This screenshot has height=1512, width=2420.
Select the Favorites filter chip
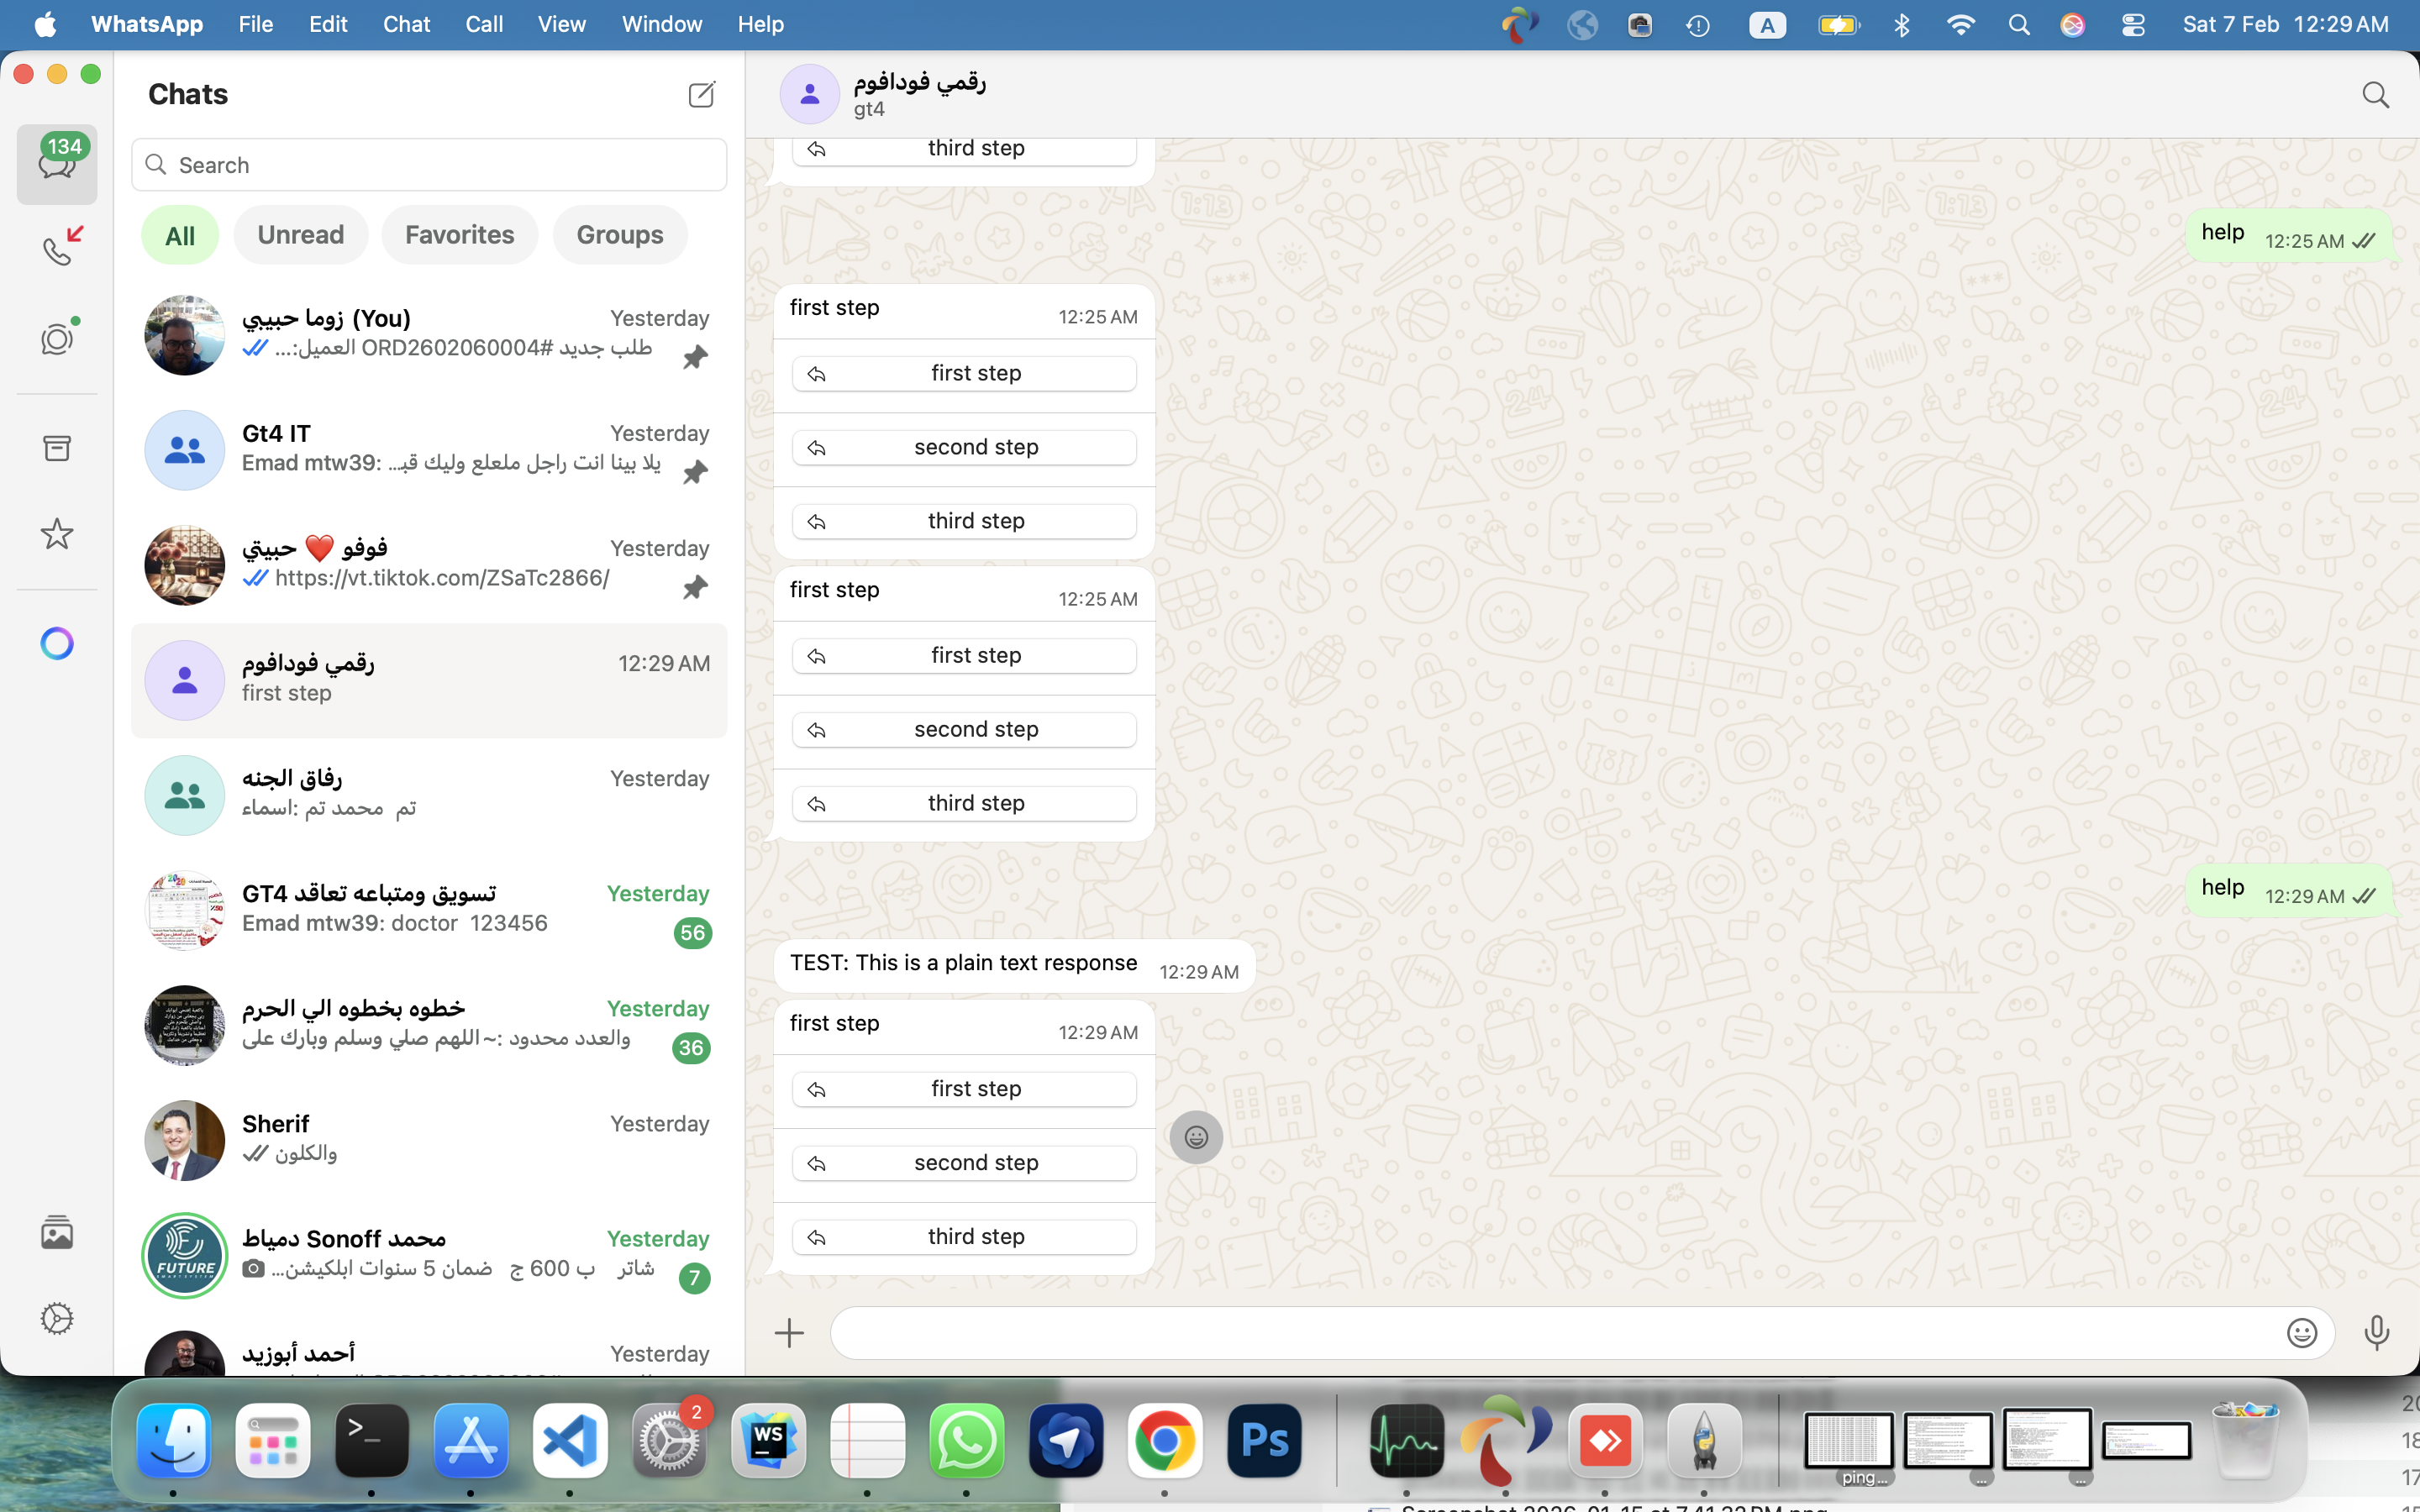point(459,235)
